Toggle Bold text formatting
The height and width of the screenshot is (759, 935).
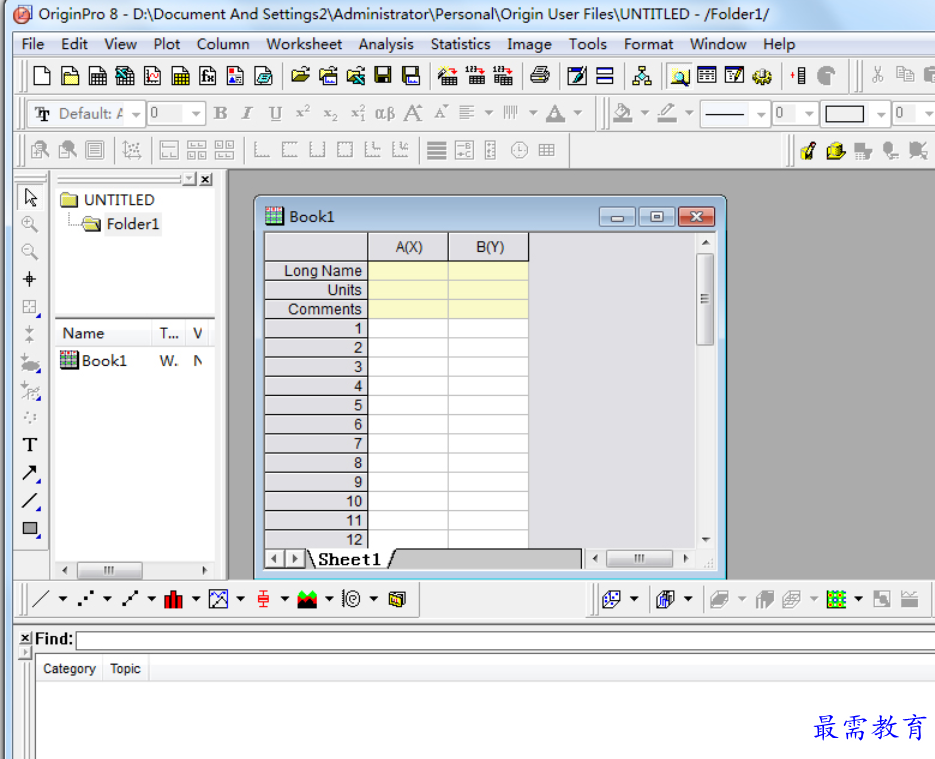220,113
